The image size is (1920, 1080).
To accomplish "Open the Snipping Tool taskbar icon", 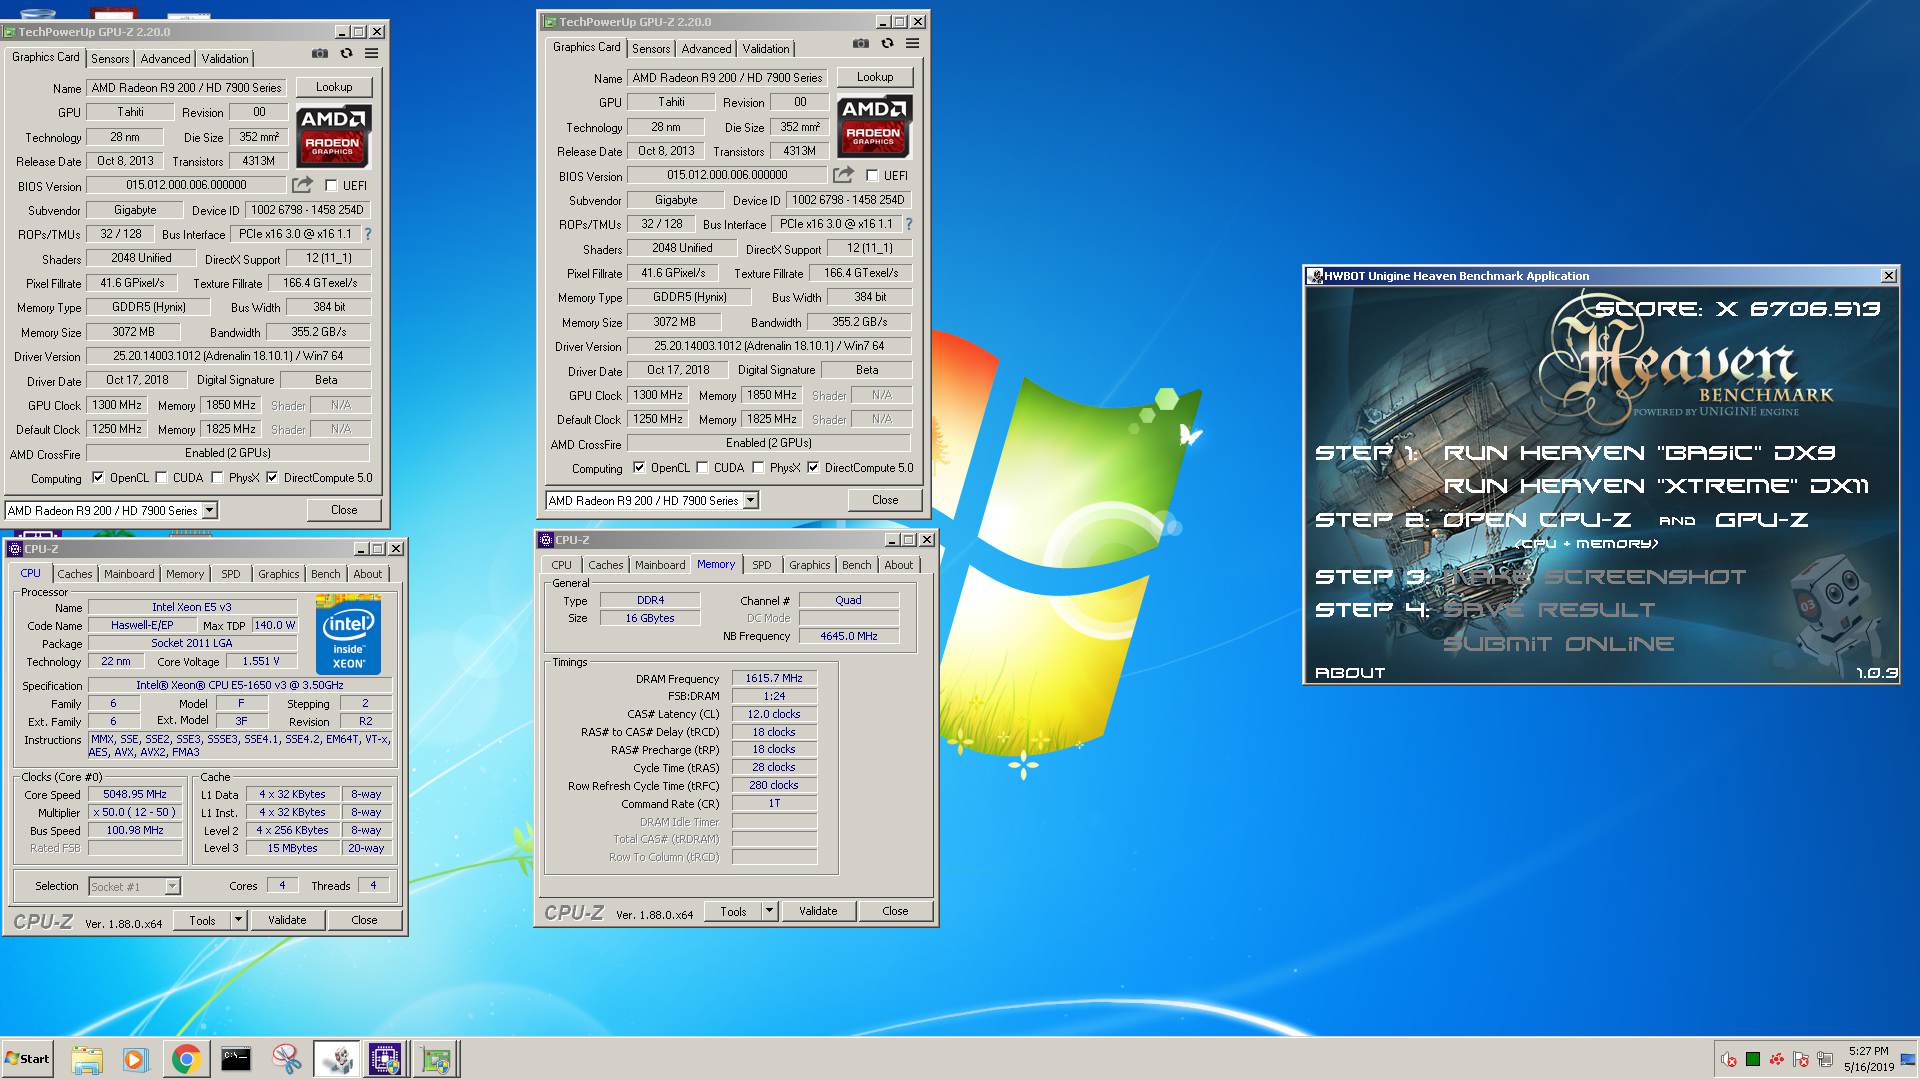I will coord(286,1059).
